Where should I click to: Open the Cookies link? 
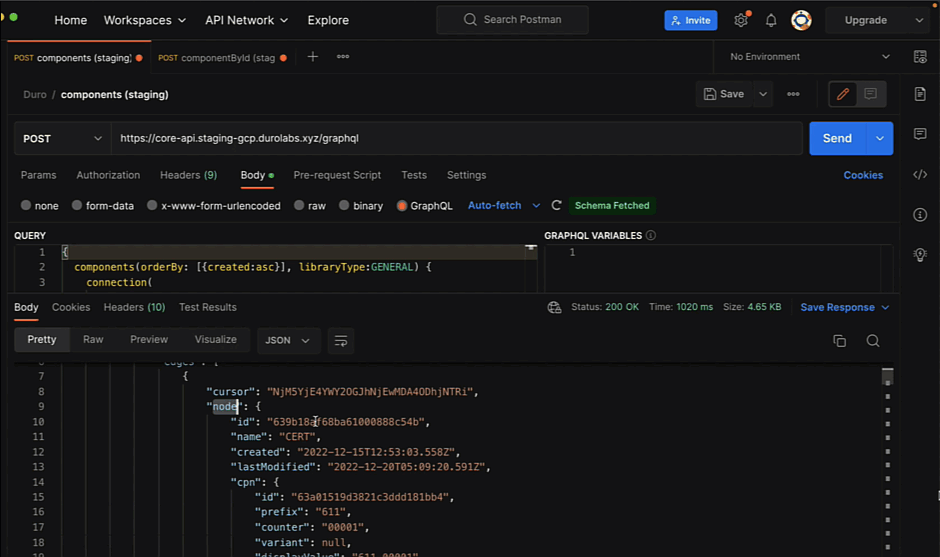(863, 175)
